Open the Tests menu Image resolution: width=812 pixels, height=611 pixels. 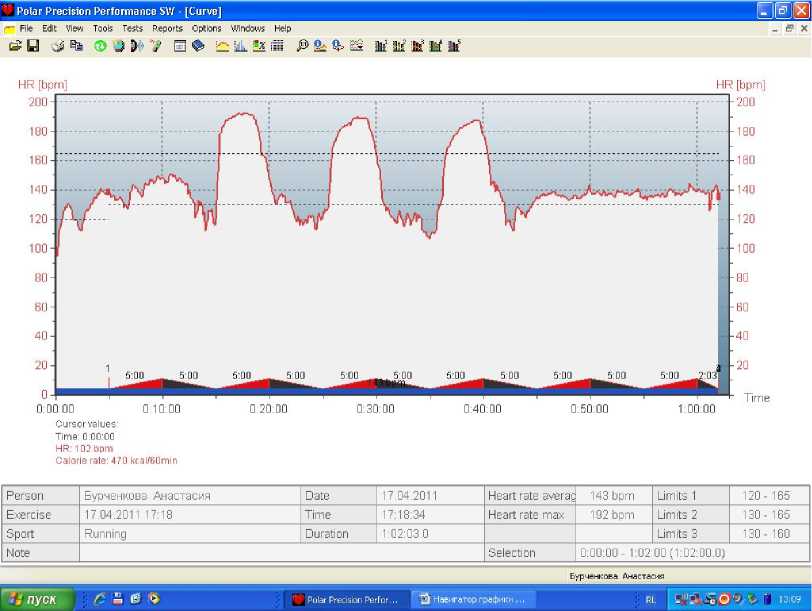pyautogui.click(x=132, y=29)
